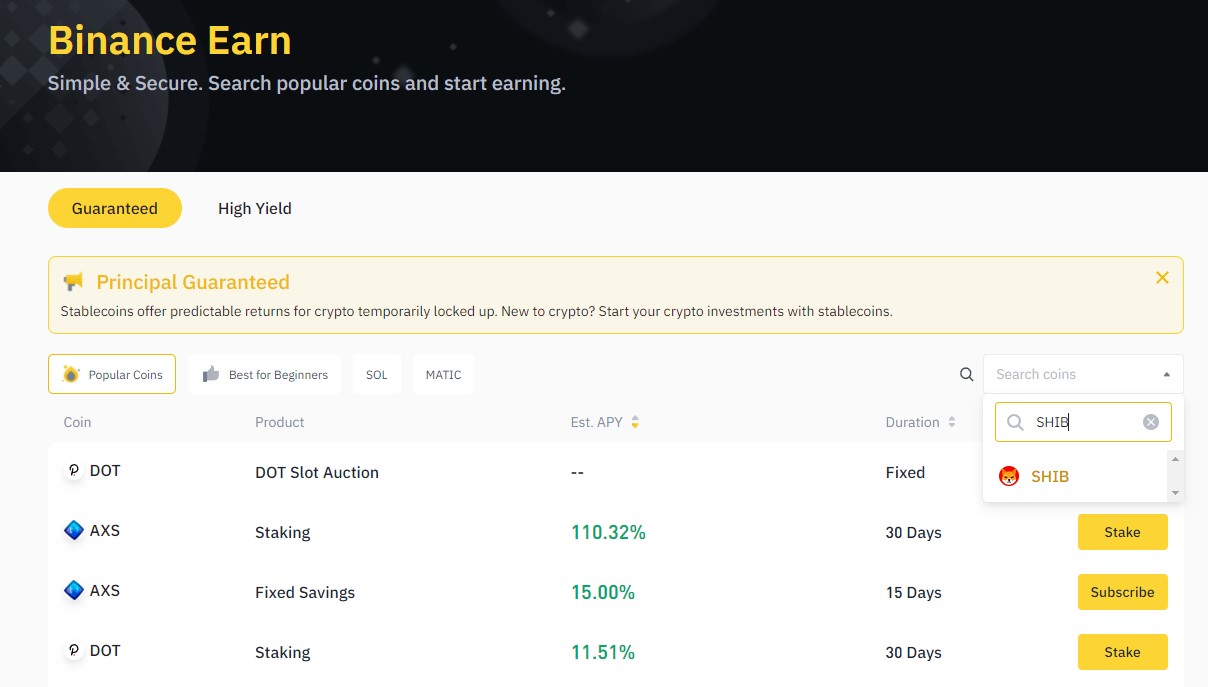Click the SHIB coin logo in results
The height and width of the screenshot is (687, 1208).
pyautogui.click(x=1009, y=476)
